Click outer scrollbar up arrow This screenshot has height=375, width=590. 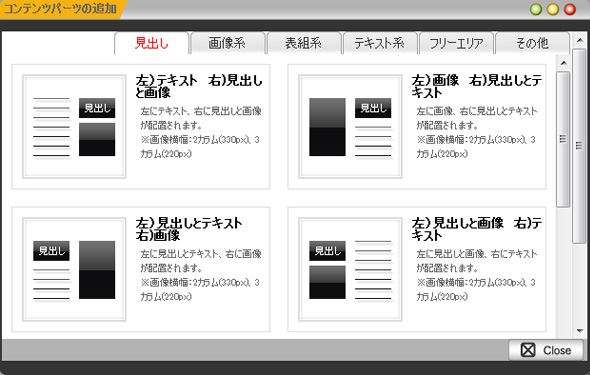click(579, 40)
